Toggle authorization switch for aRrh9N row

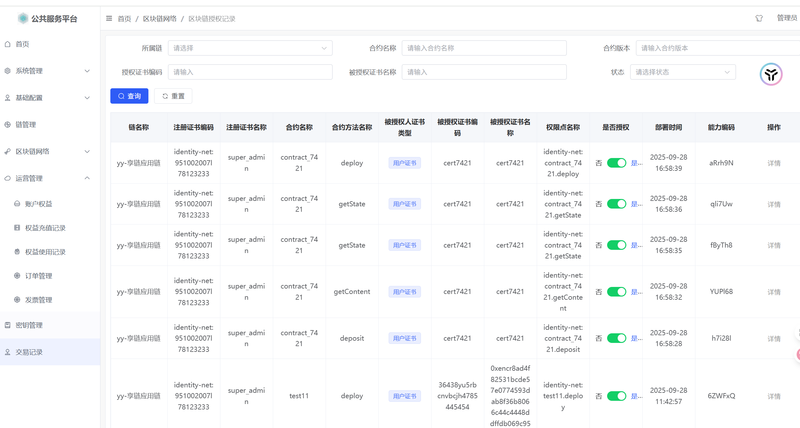point(616,163)
